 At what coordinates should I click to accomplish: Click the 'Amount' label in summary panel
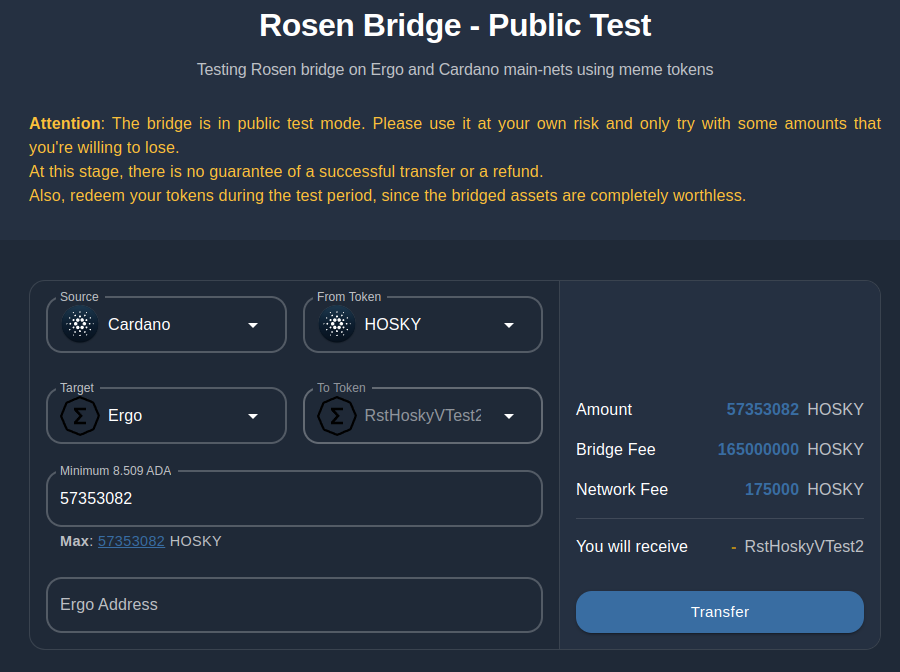(604, 409)
